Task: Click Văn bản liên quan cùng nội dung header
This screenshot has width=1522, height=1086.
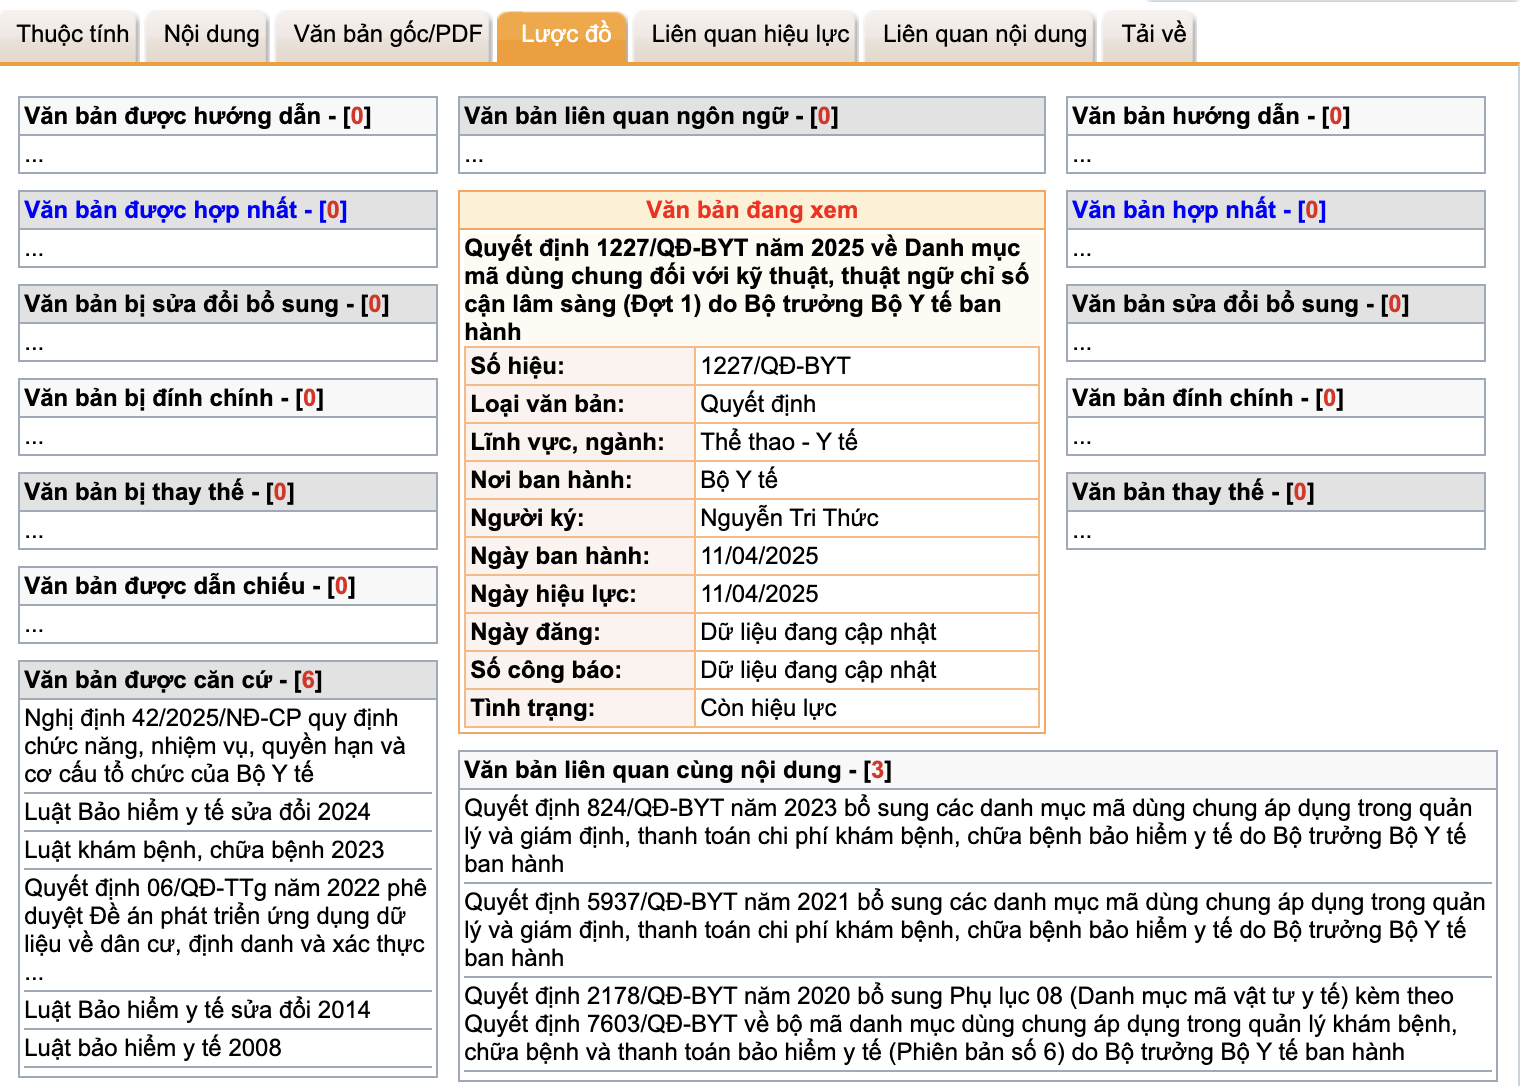Action: 677,770
